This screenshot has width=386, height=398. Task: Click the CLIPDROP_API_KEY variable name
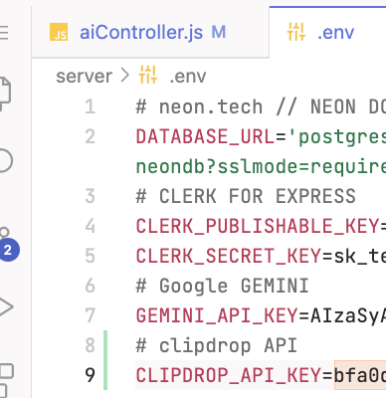[x=228, y=375]
